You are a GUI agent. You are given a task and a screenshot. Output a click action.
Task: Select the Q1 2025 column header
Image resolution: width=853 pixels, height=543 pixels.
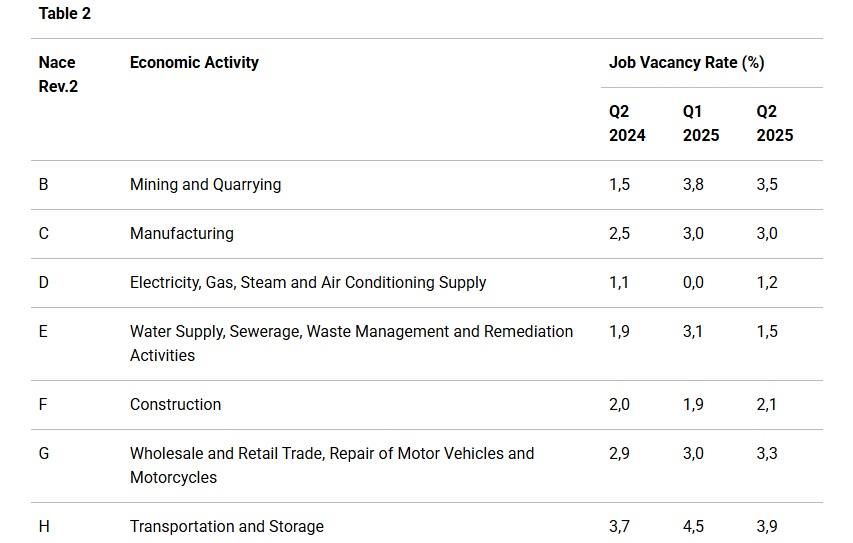[701, 123]
